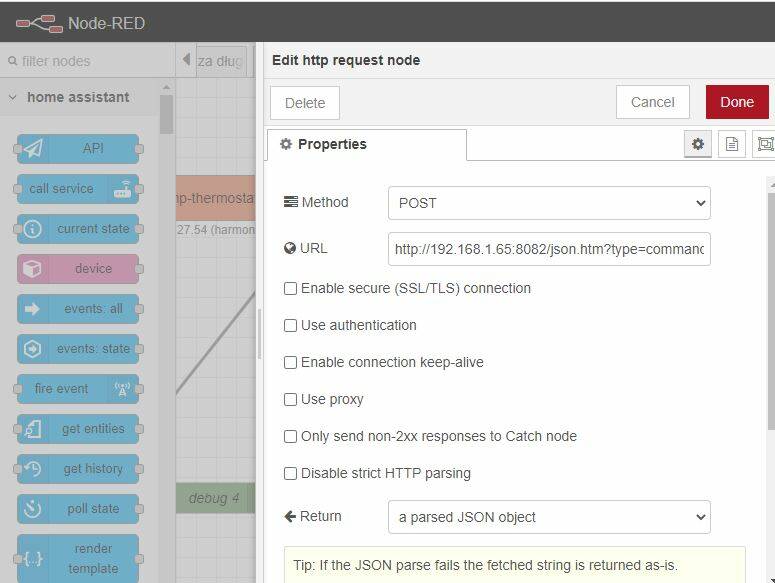Select the call service node icon
The height and width of the screenshot is (583, 775).
click(122, 189)
